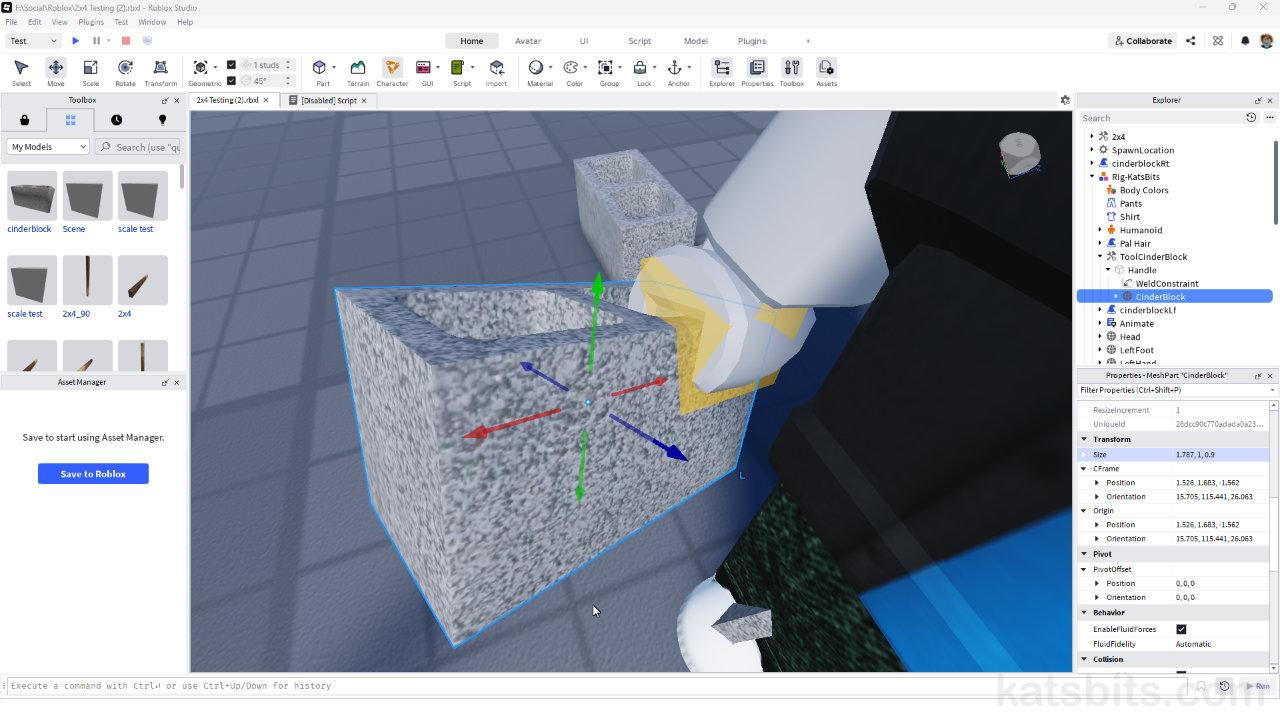
Task: Click the Size value 1.787, 1, 0.9
Action: [x=1196, y=455]
